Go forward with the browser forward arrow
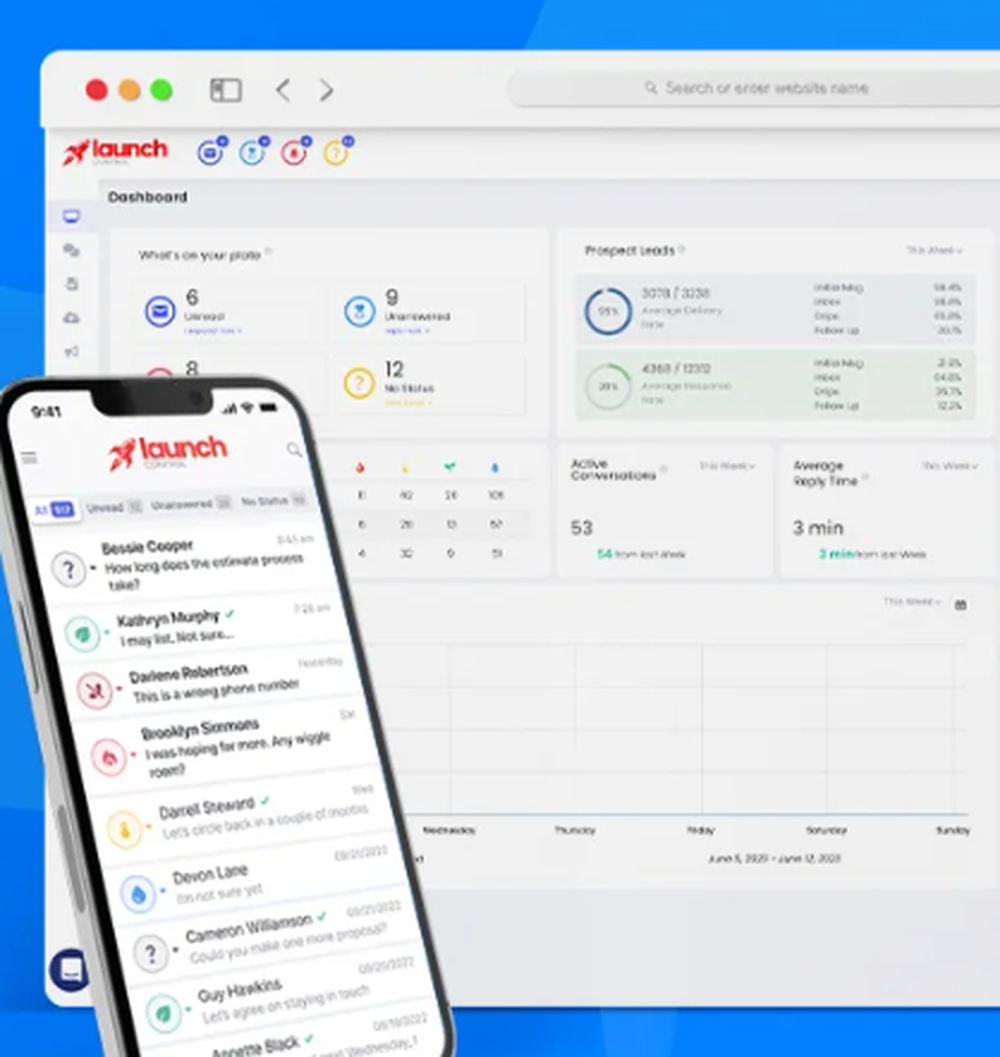 (326, 90)
